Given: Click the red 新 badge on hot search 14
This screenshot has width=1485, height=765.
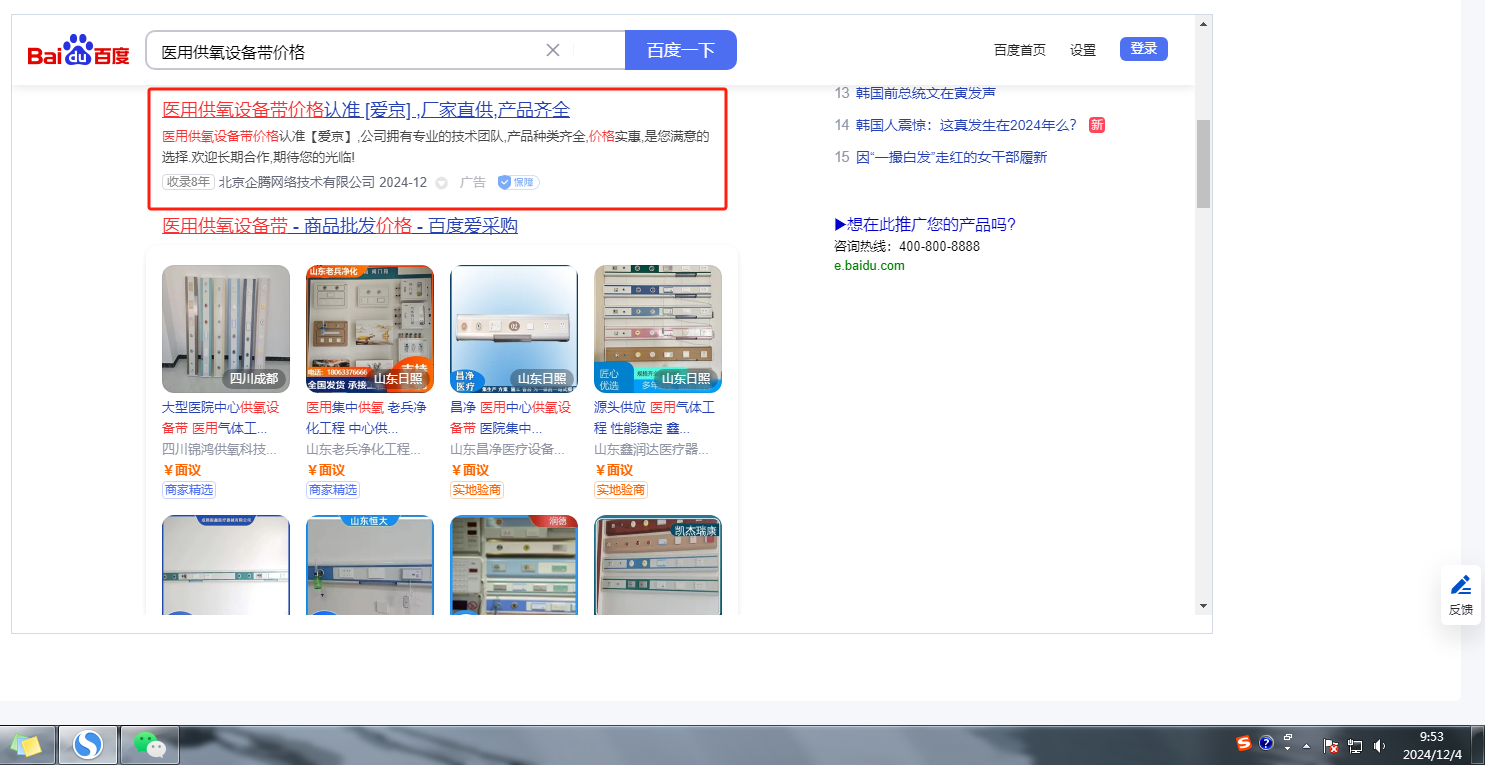Looking at the screenshot, I should coord(1097,125).
